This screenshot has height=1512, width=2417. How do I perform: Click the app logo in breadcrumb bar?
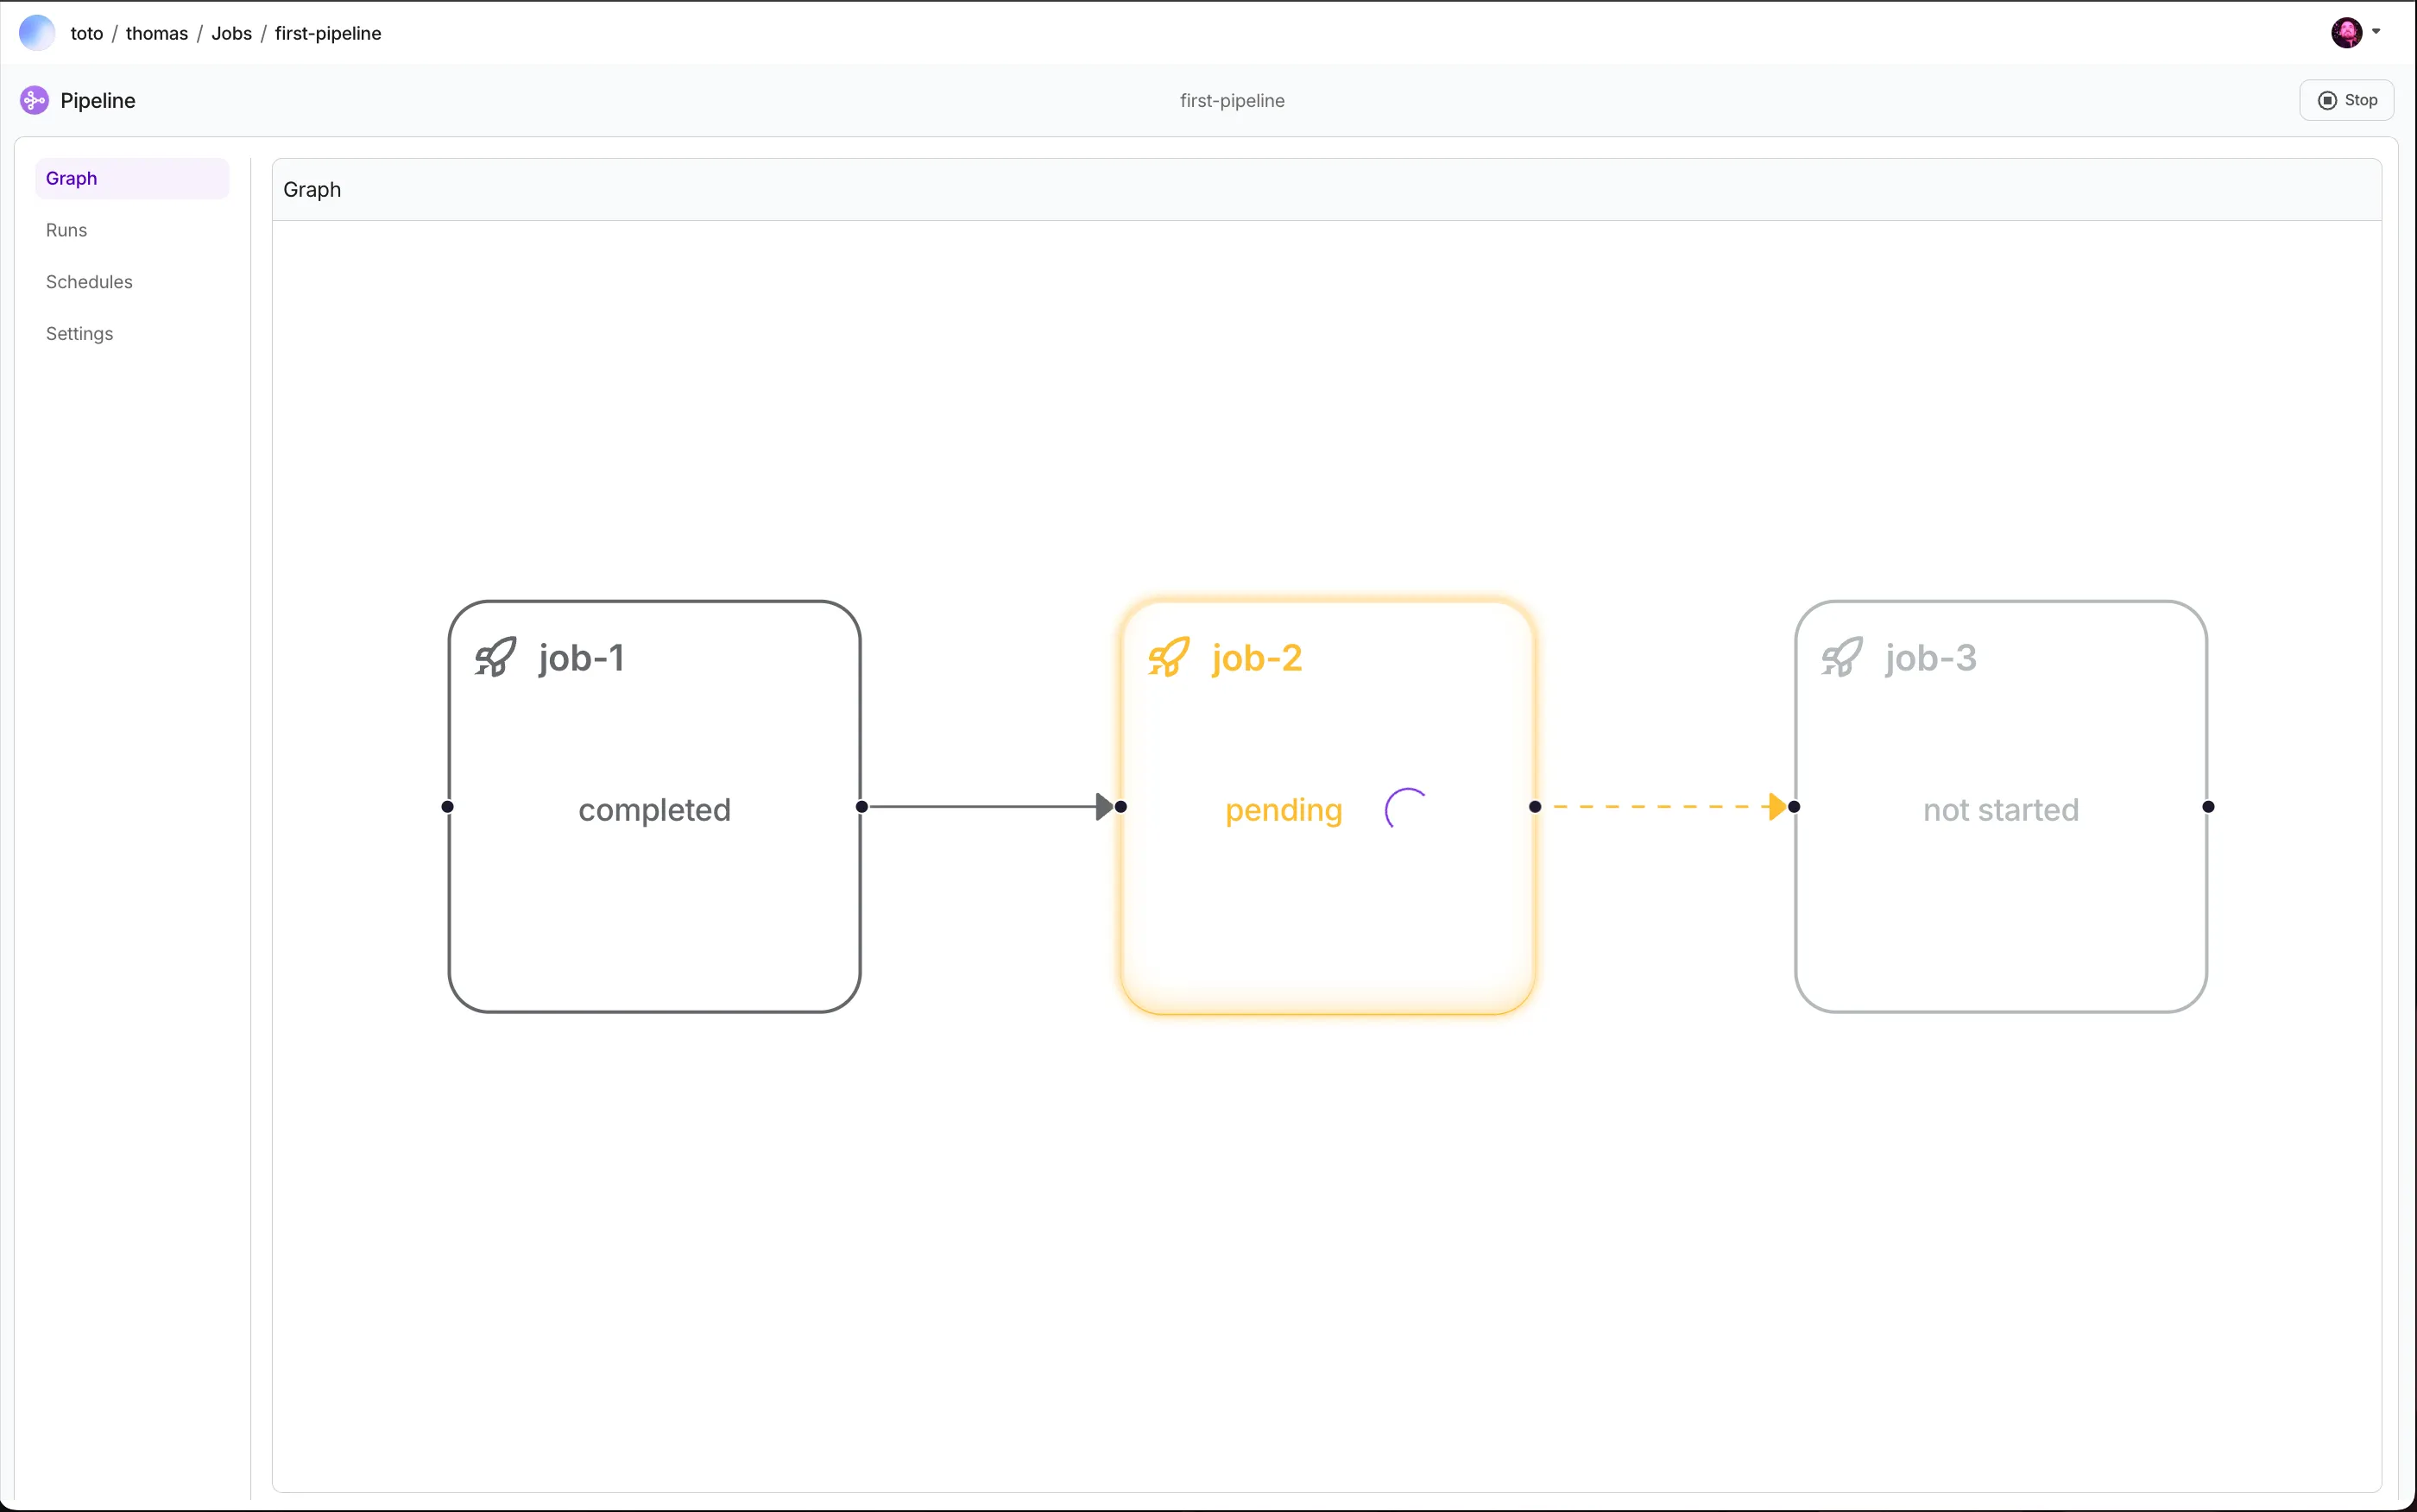pyautogui.click(x=37, y=33)
